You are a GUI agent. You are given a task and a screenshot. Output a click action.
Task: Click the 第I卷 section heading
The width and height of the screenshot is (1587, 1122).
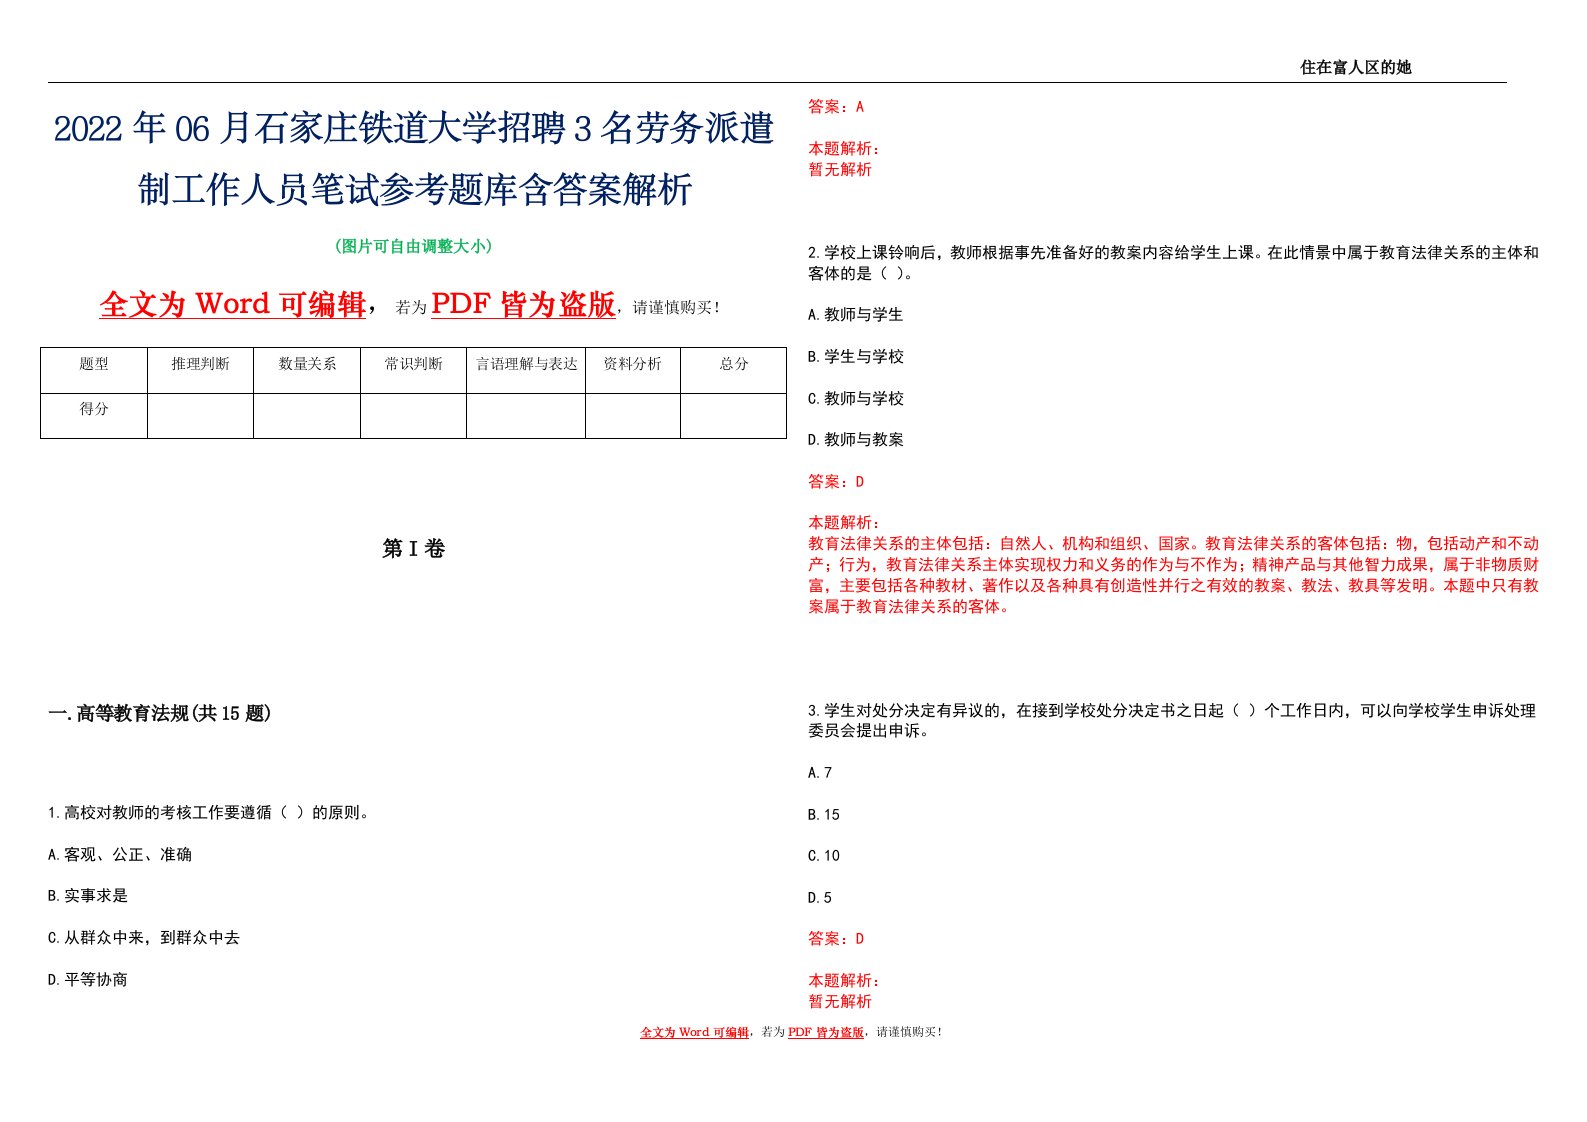414,549
